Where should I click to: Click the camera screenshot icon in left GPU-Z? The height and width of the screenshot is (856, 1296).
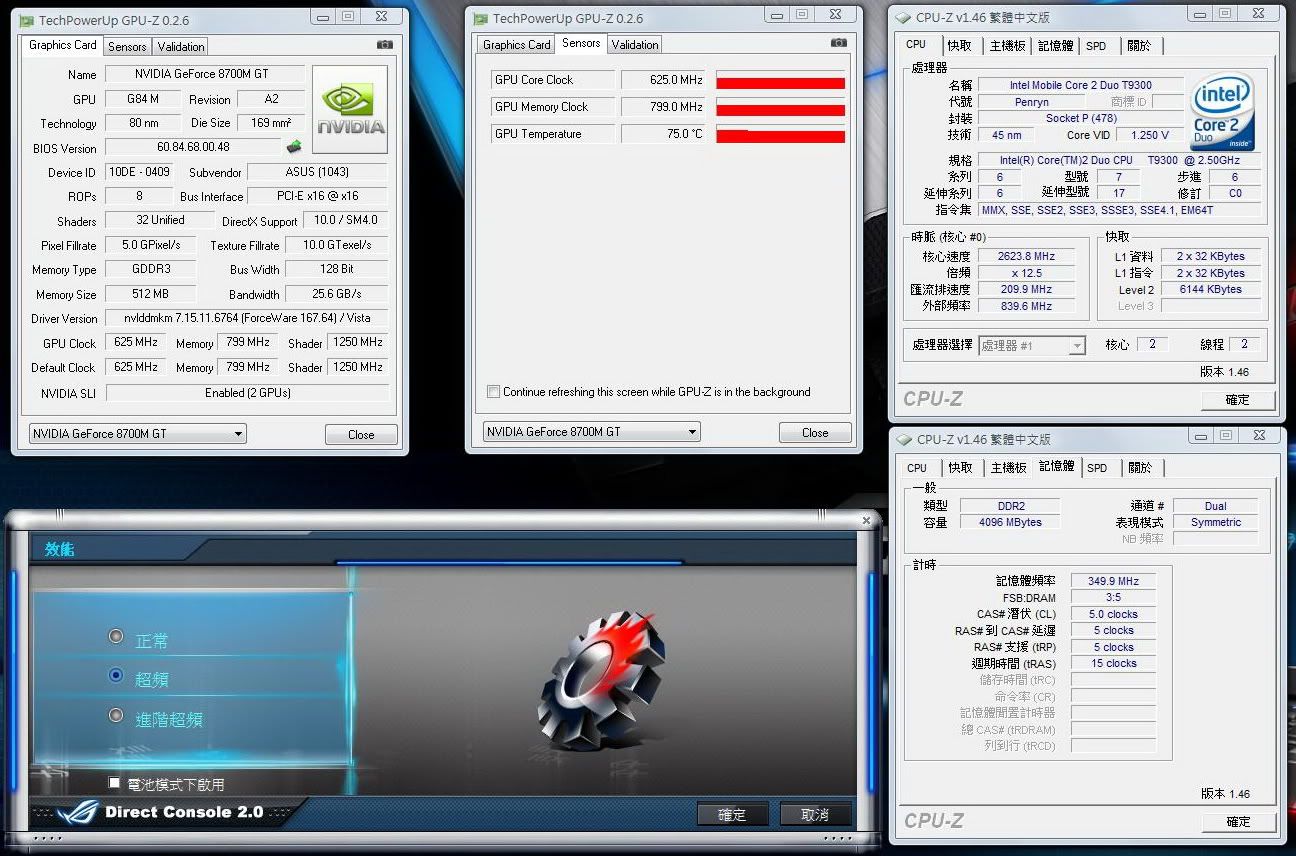tap(384, 45)
